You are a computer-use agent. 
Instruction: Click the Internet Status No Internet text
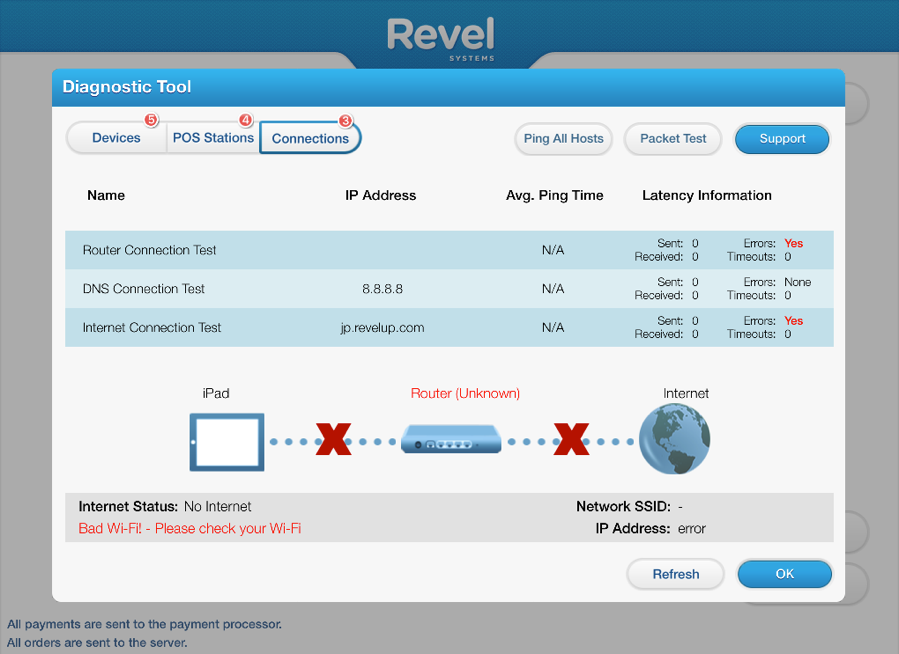[165, 507]
